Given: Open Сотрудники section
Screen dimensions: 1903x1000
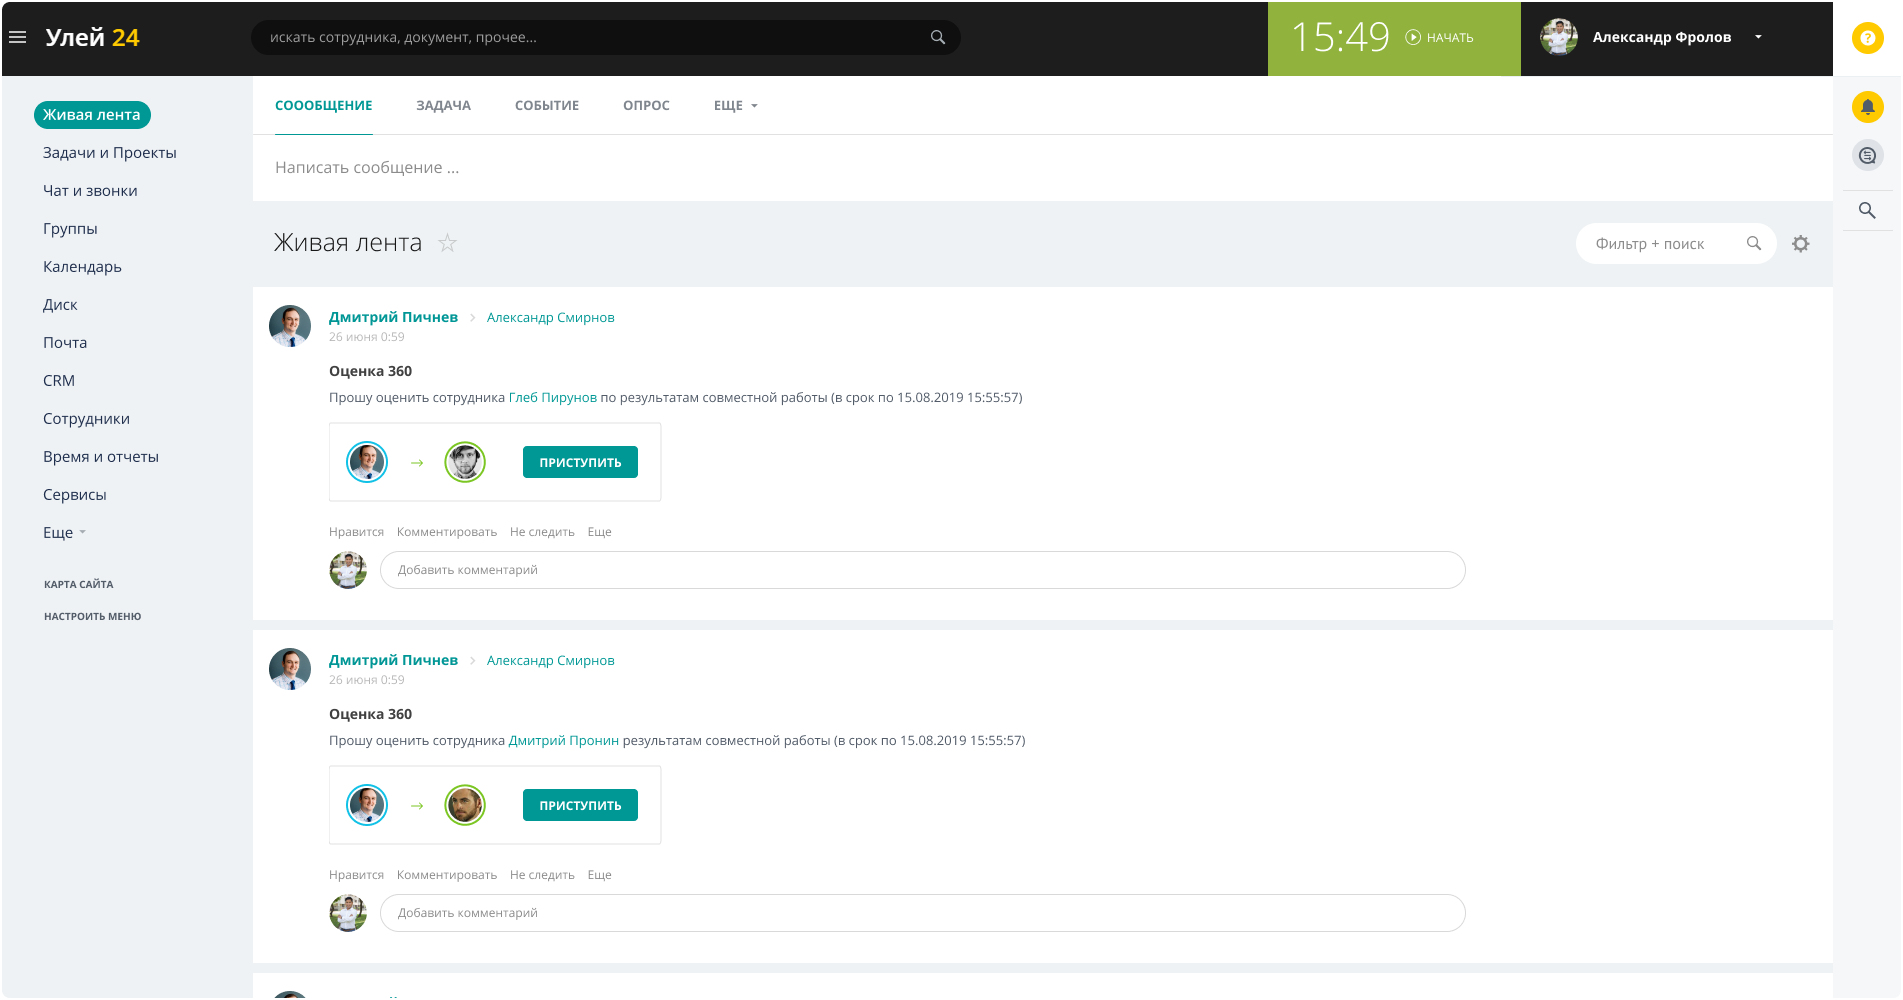Looking at the screenshot, I should pos(86,419).
